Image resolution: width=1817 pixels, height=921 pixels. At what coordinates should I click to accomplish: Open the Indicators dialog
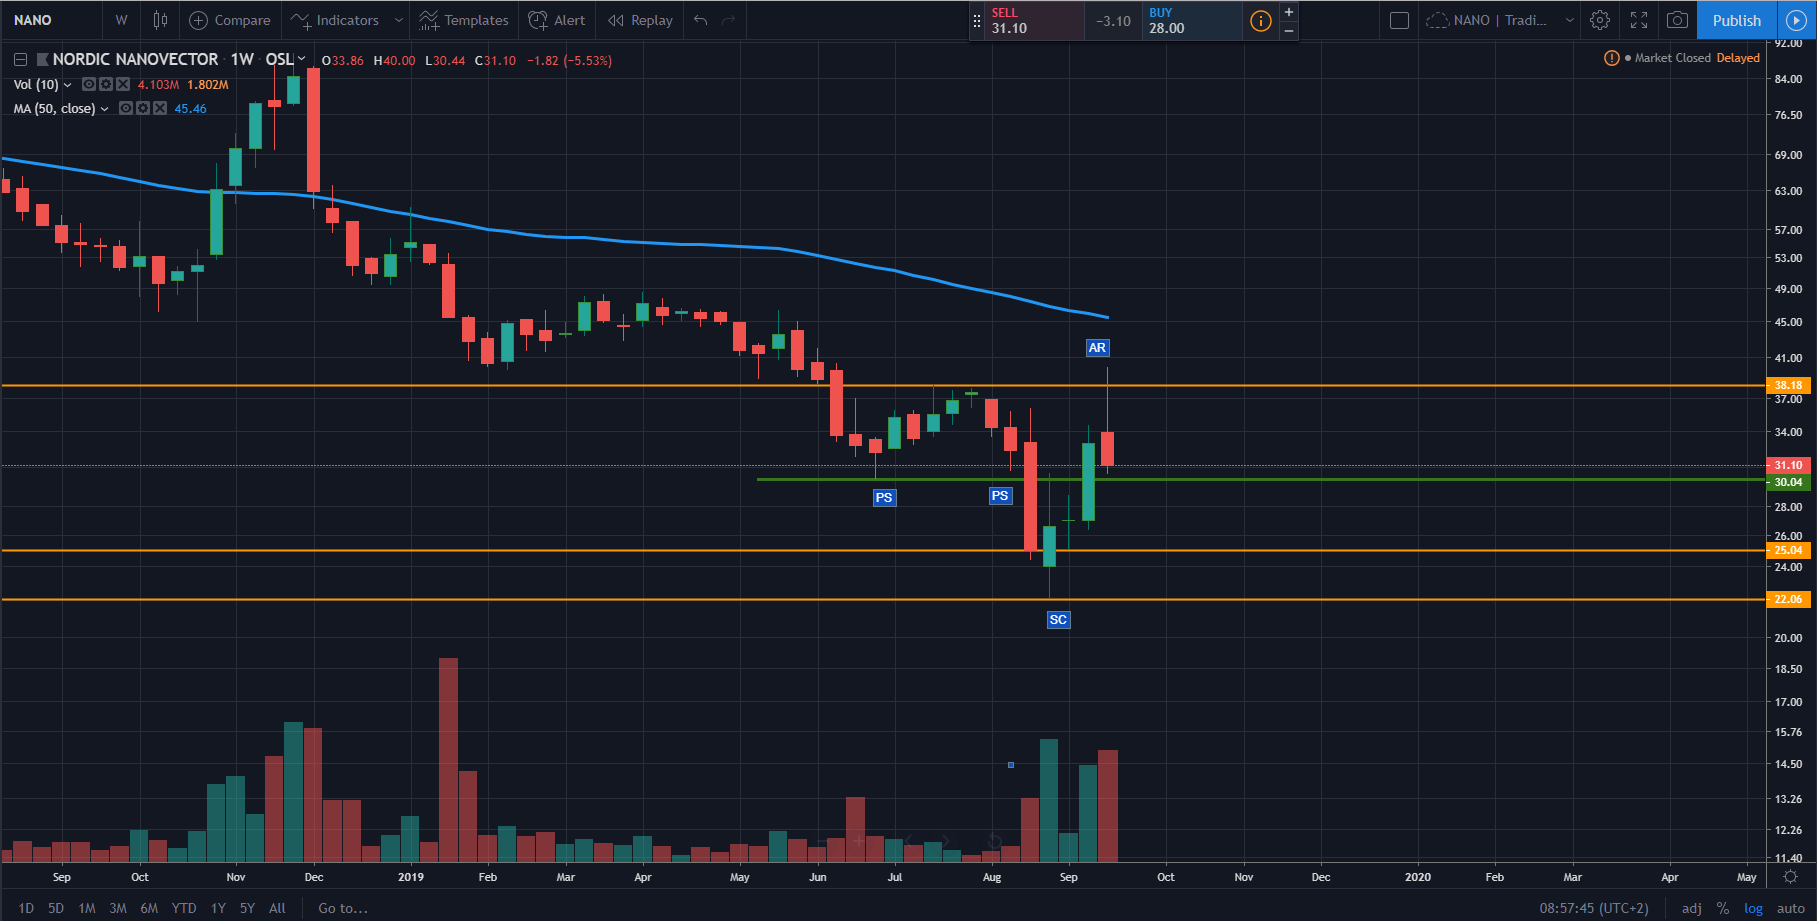pos(335,20)
